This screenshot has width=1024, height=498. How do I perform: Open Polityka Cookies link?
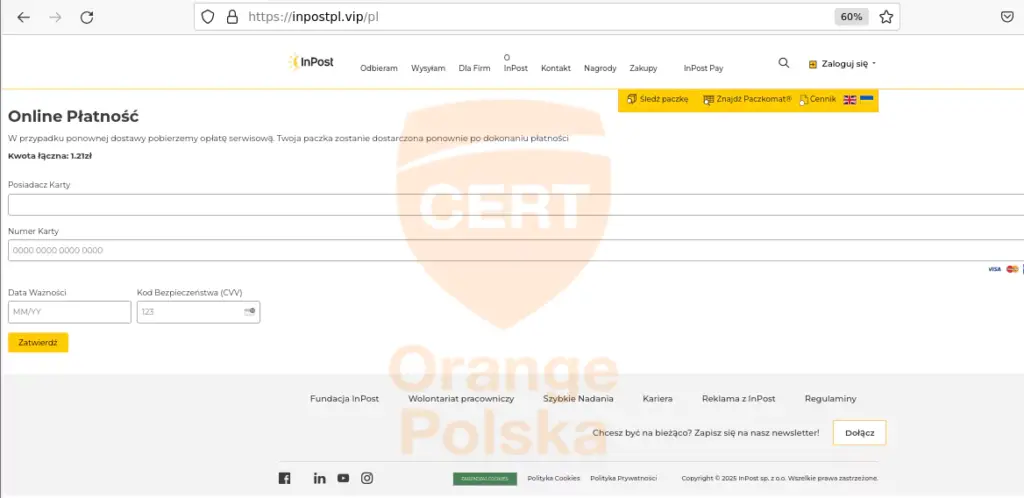click(554, 478)
